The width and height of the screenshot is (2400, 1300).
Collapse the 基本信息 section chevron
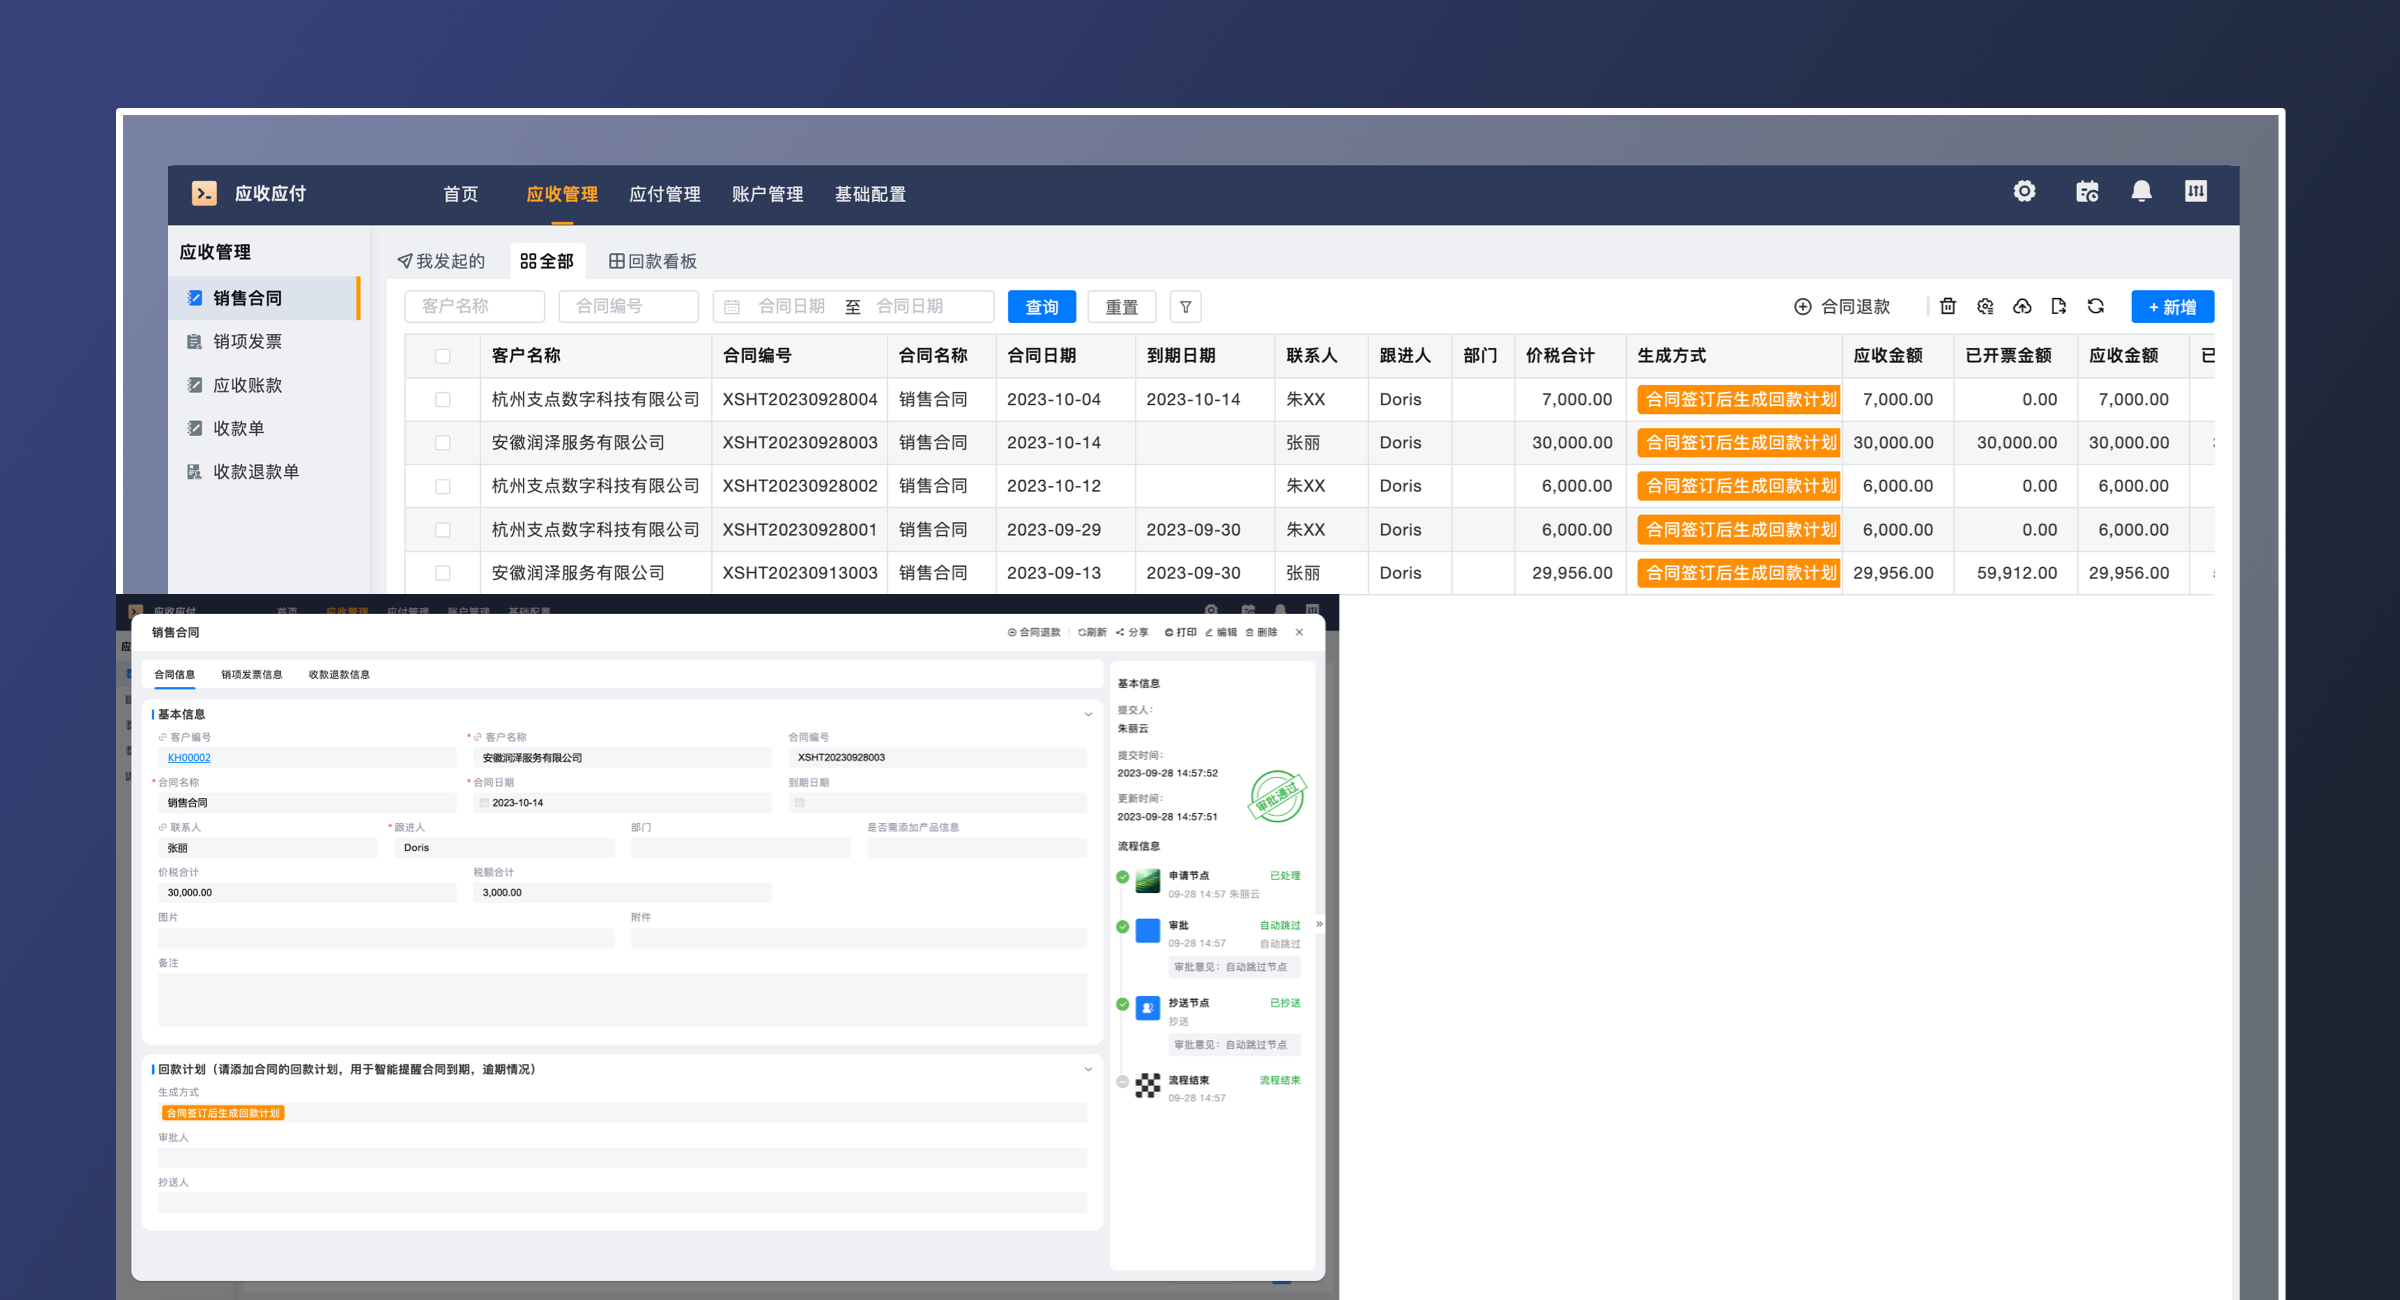(1088, 714)
